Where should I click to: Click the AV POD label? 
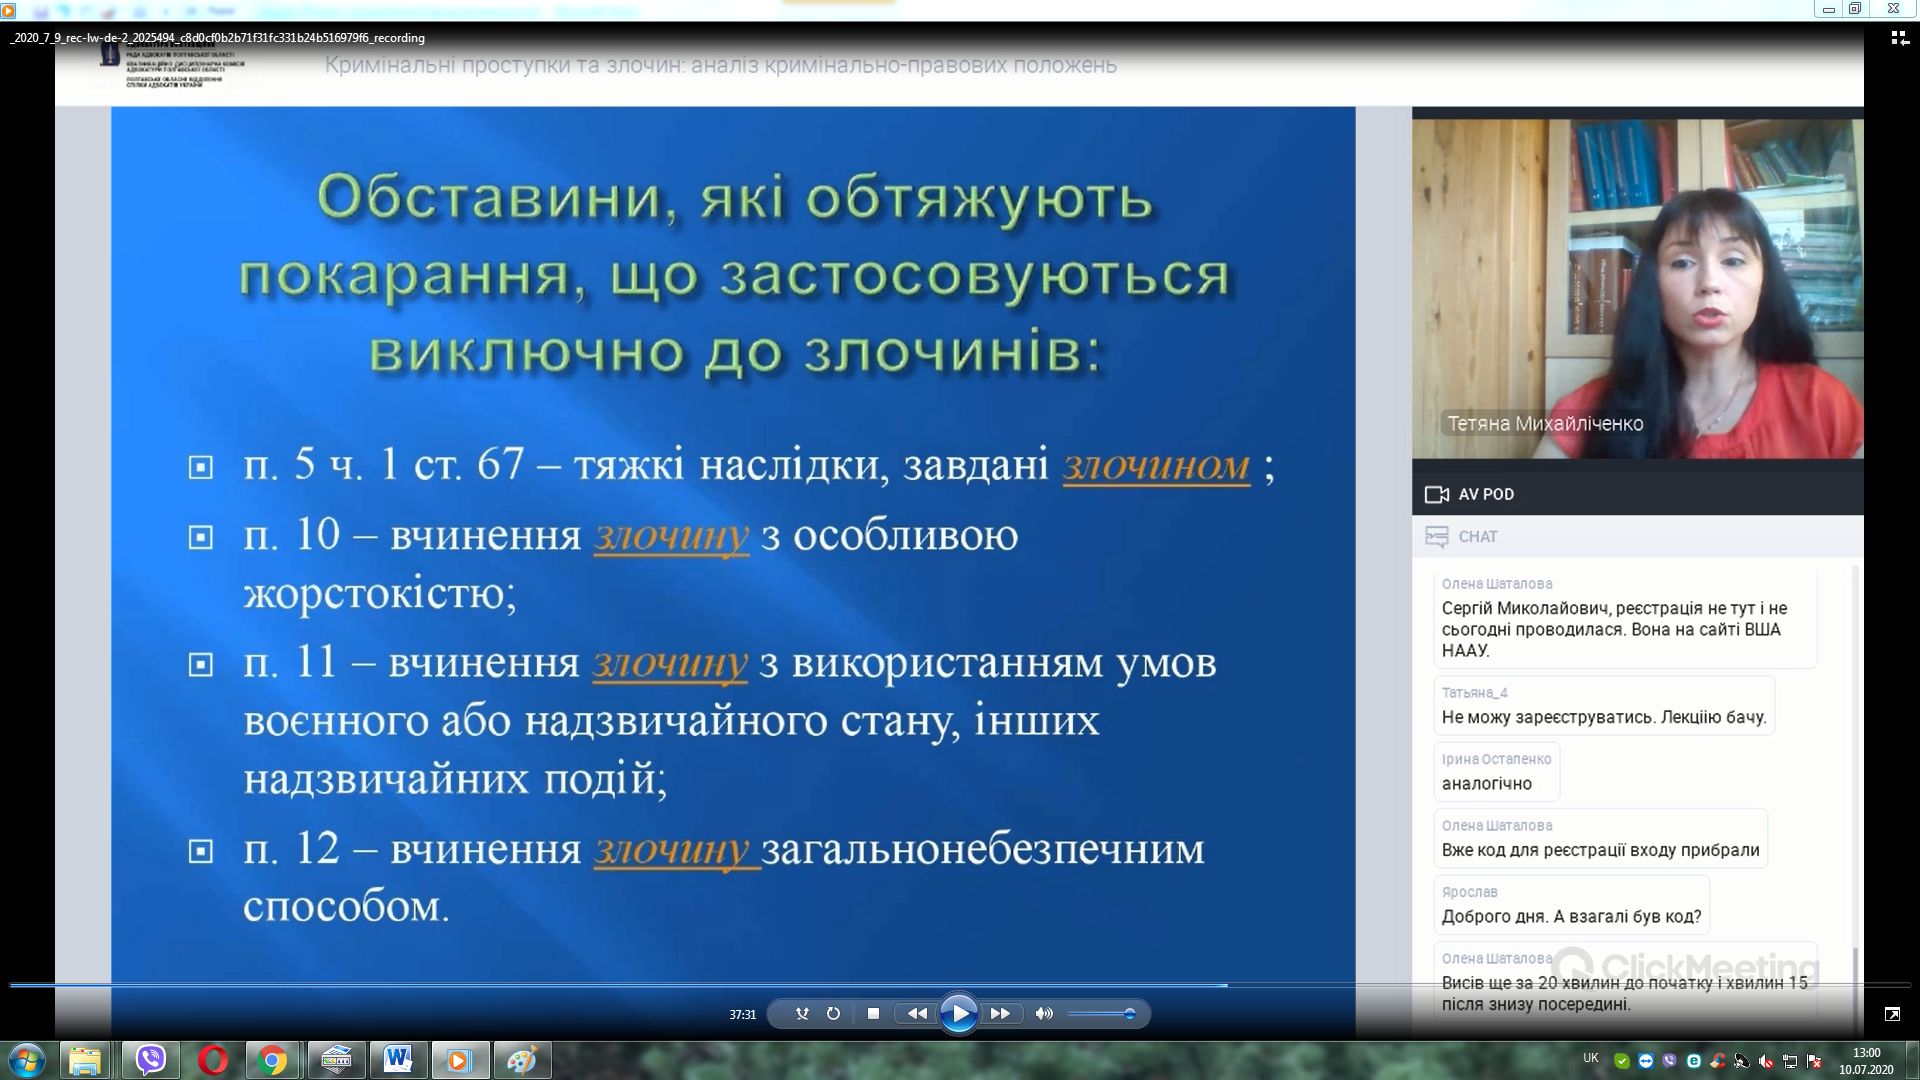click(x=1486, y=494)
